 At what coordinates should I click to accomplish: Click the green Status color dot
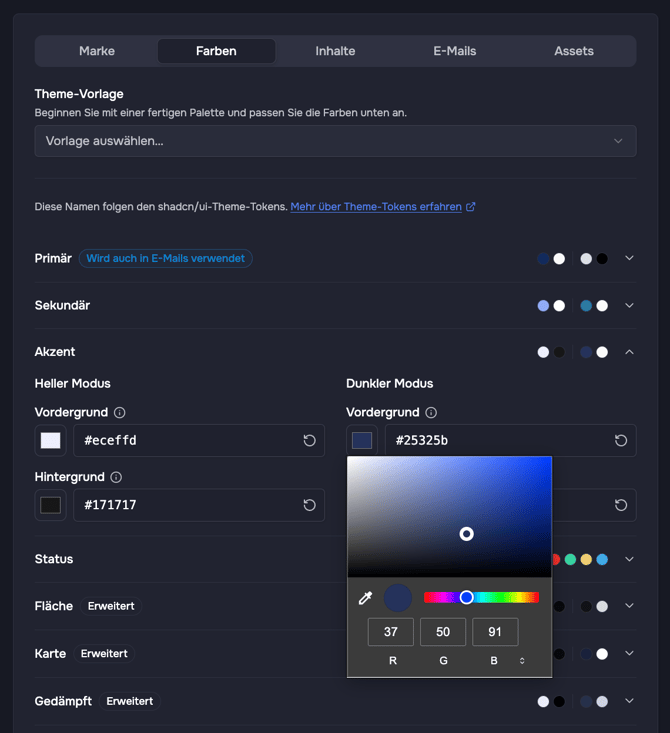(x=570, y=559)
